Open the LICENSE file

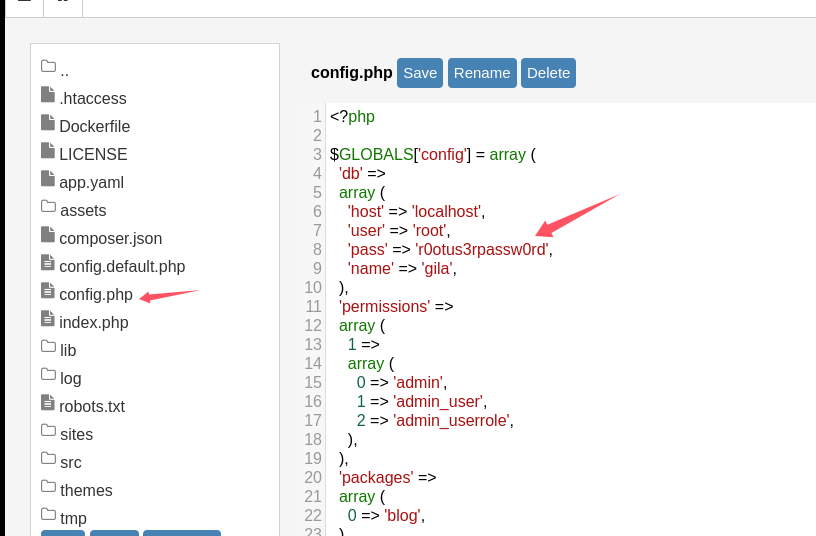coord(93,155)
